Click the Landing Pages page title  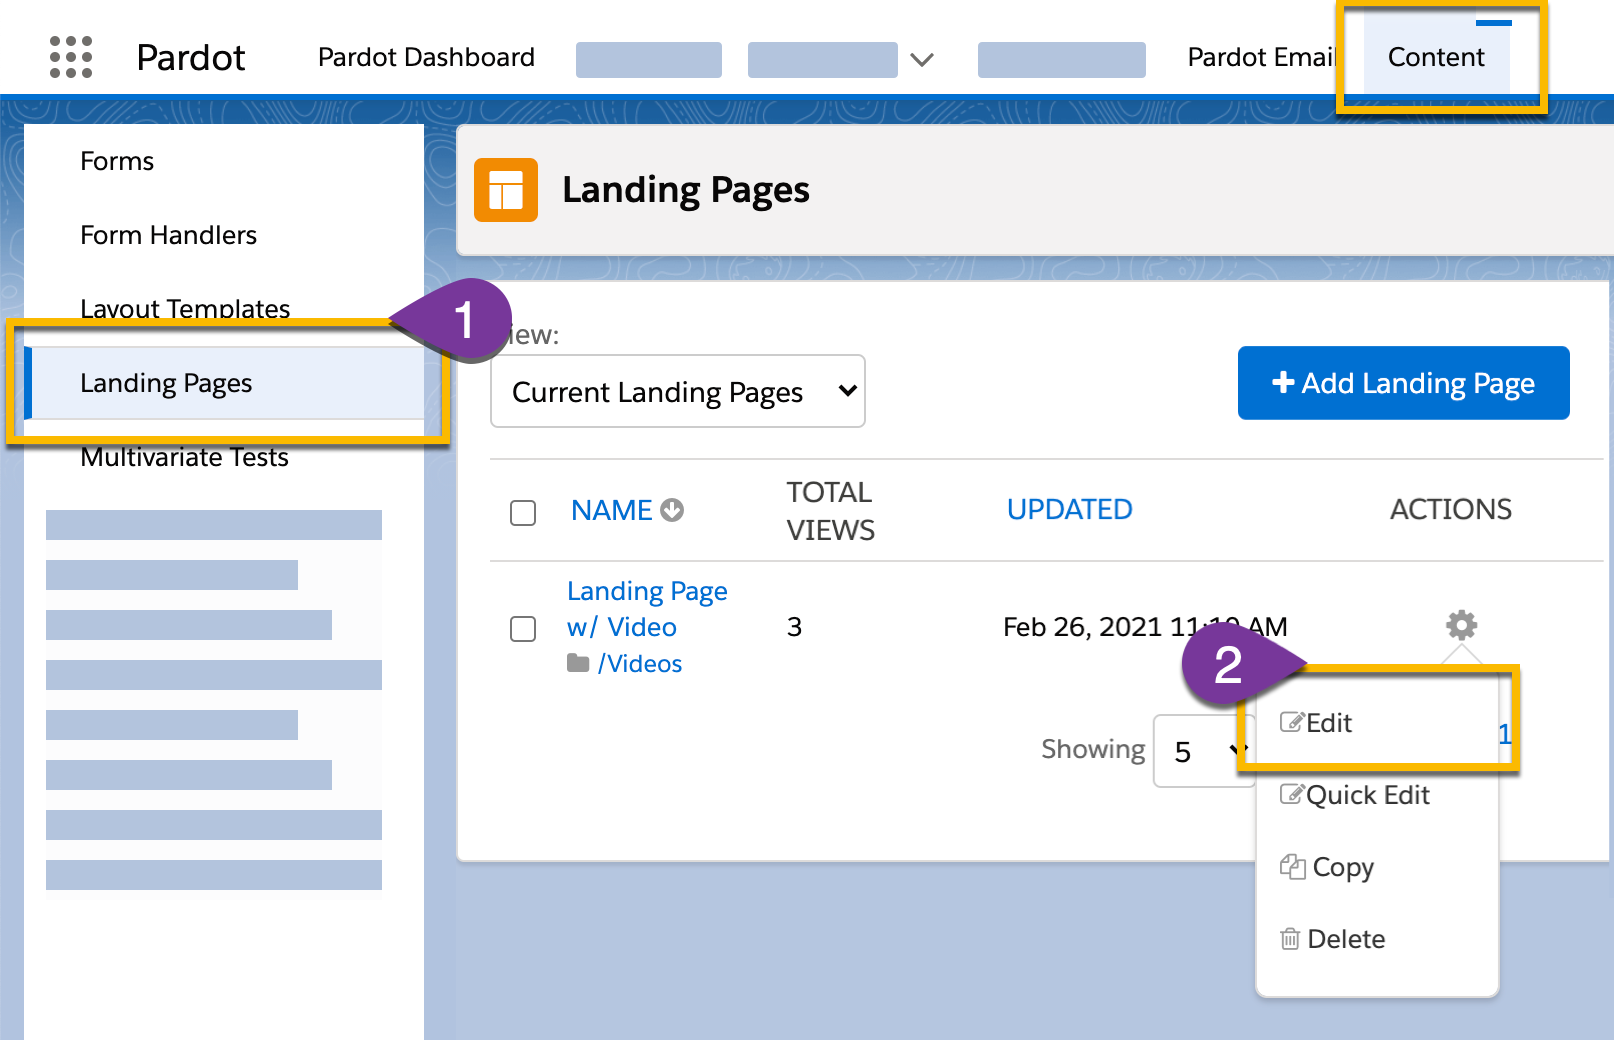(x=685, y=190)
